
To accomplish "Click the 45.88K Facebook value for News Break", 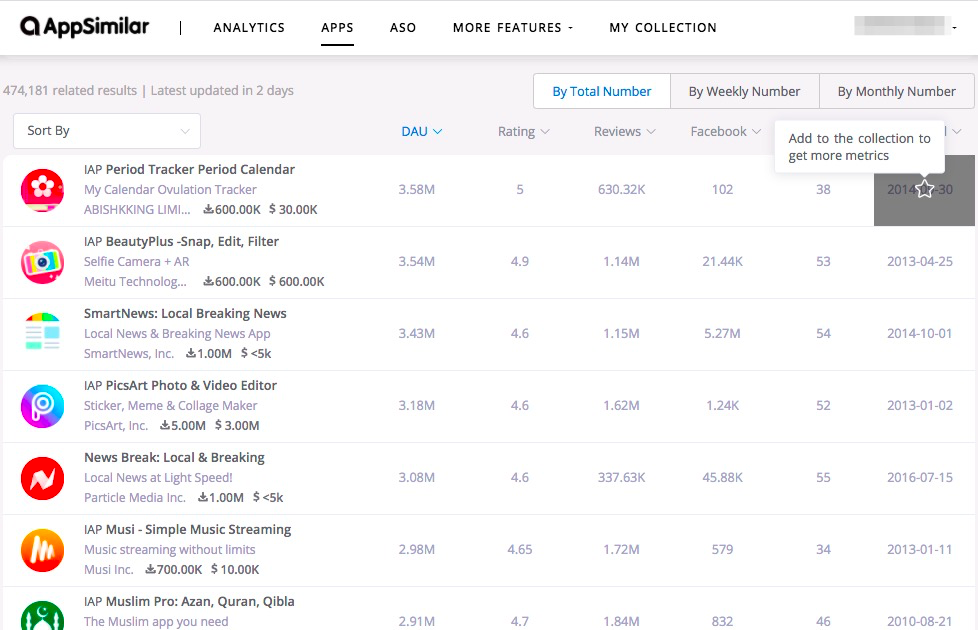I will pyautogui.click(x=722, y=478).
